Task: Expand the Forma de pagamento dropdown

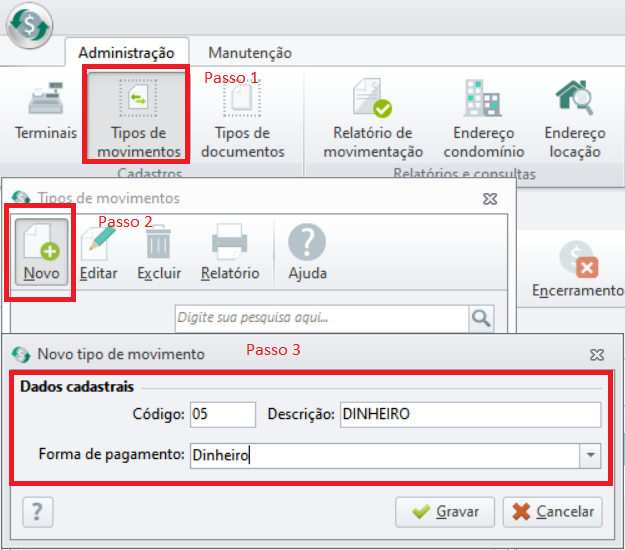Action: click(590, 455)
